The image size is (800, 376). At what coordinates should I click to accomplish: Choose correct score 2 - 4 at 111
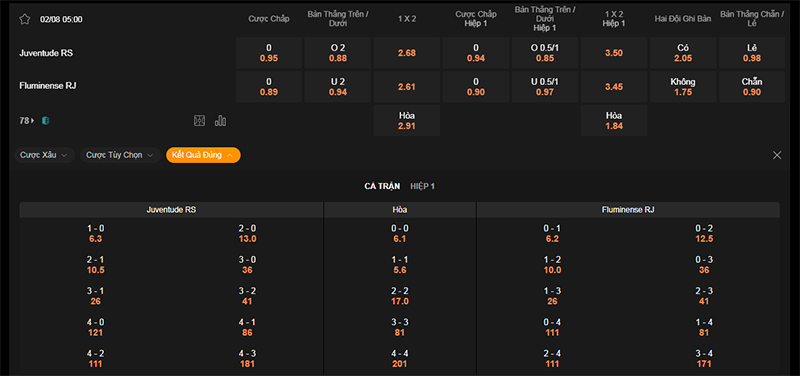pos(552,359)
